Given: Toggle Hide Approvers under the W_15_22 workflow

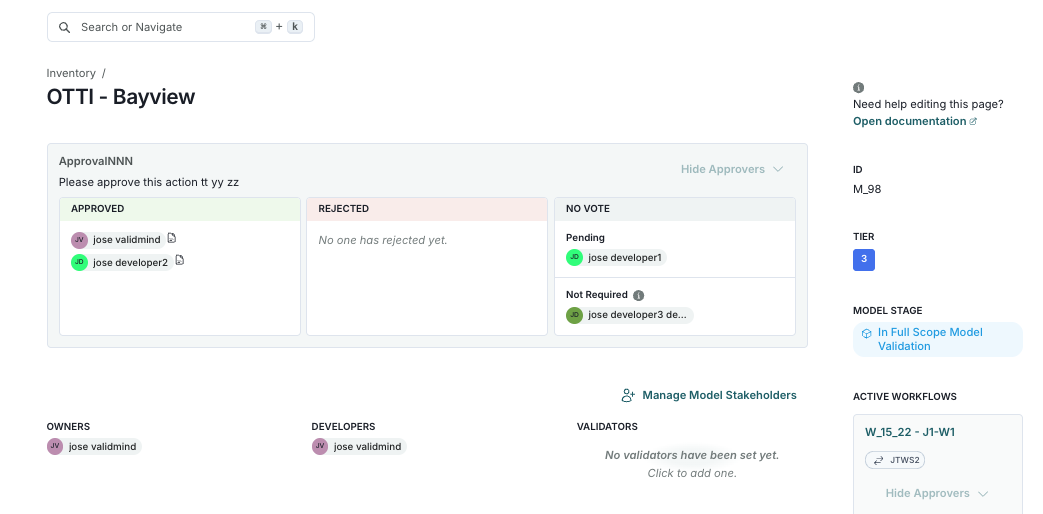Looking at the screenshot, I should 927,494.
